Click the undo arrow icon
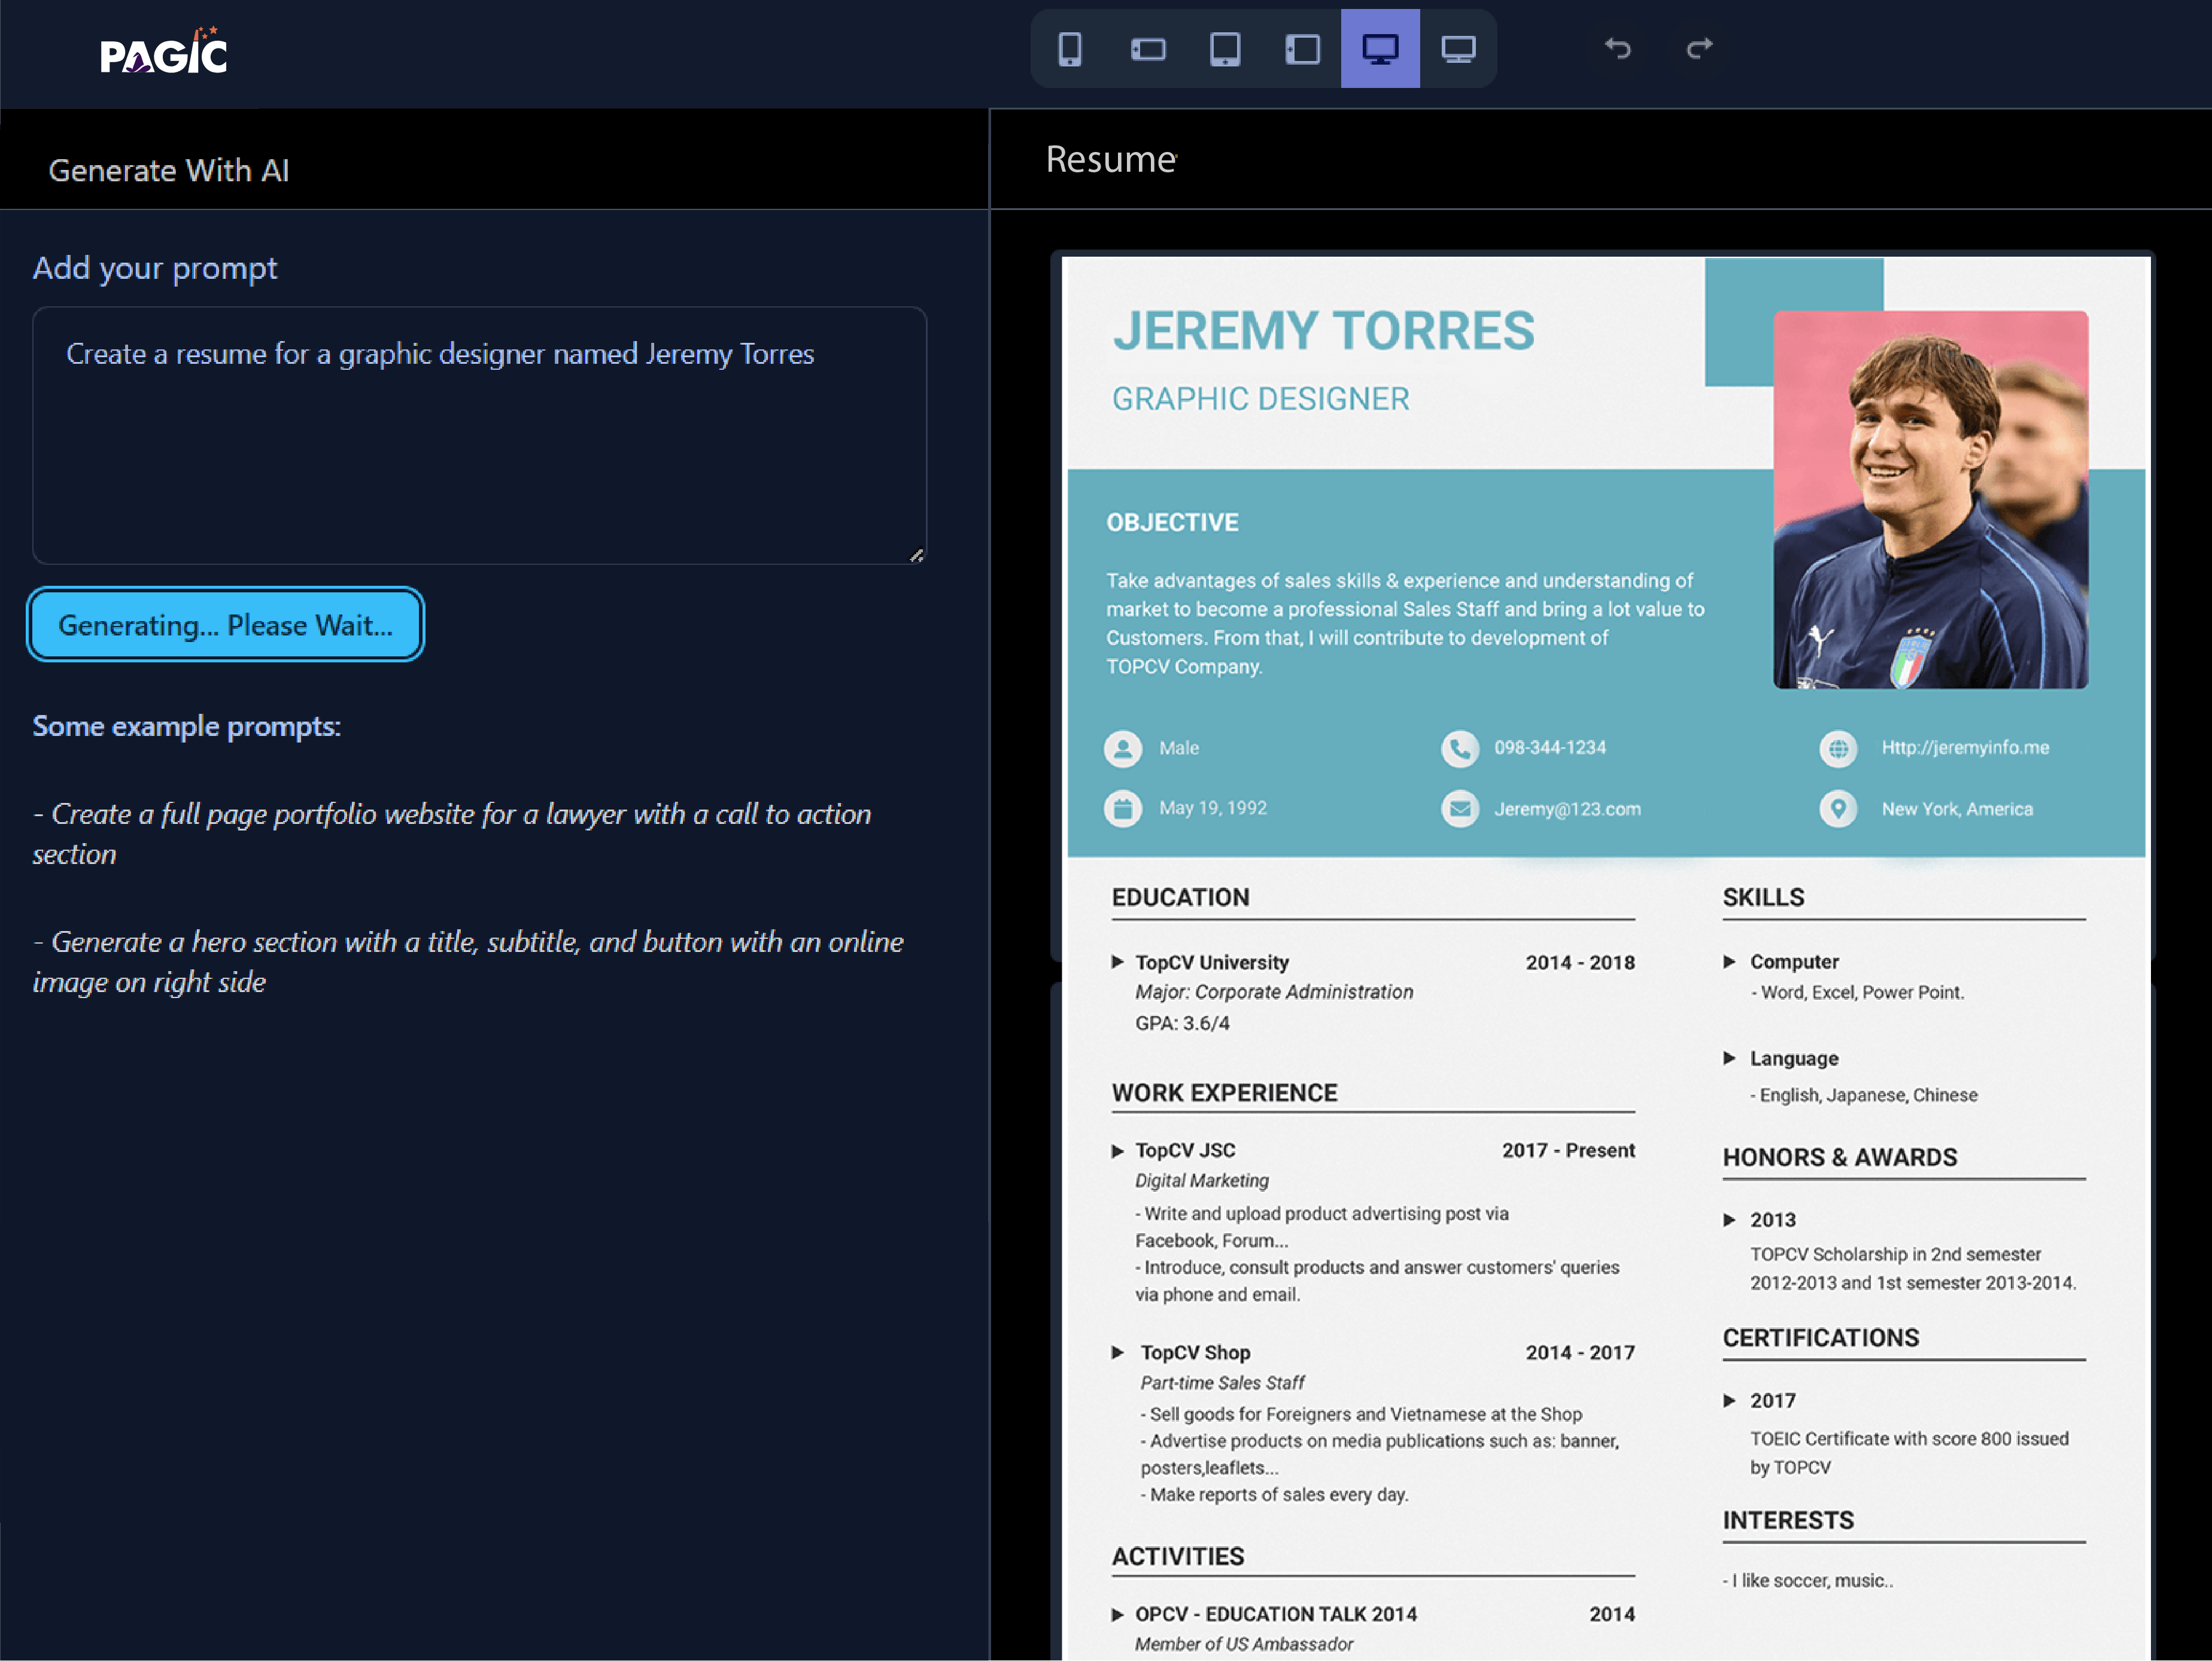Screen dimensions: 2212x1661 coord(1617,49)
